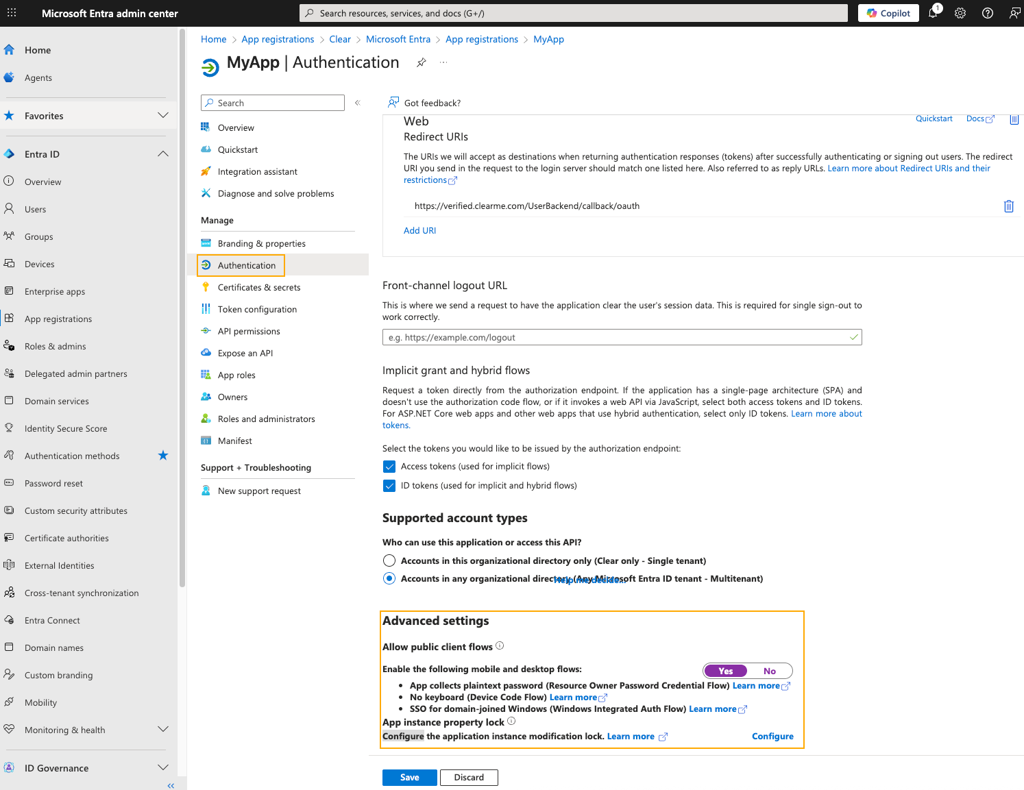Select multitenant accounts radio button
The height and width of the screenshot is (790, 1024).
pos(389,578)
